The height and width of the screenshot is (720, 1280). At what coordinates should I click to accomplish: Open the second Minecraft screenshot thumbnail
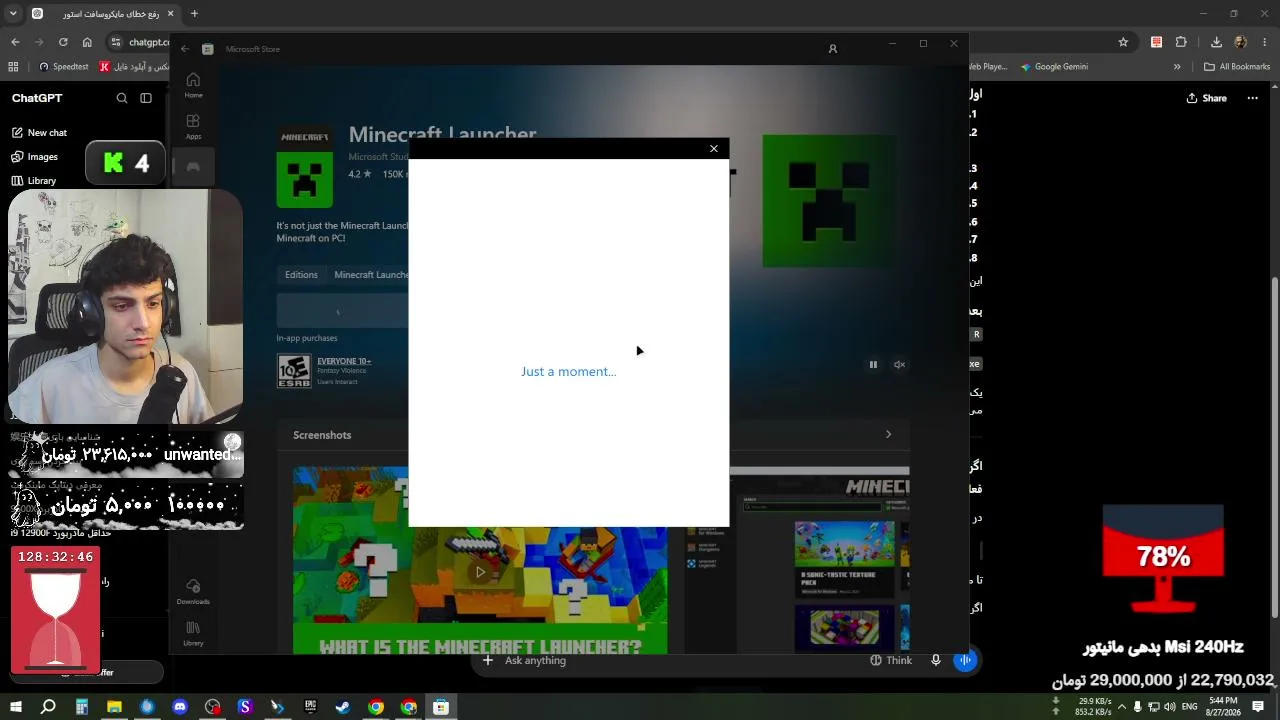click(820, 560)
